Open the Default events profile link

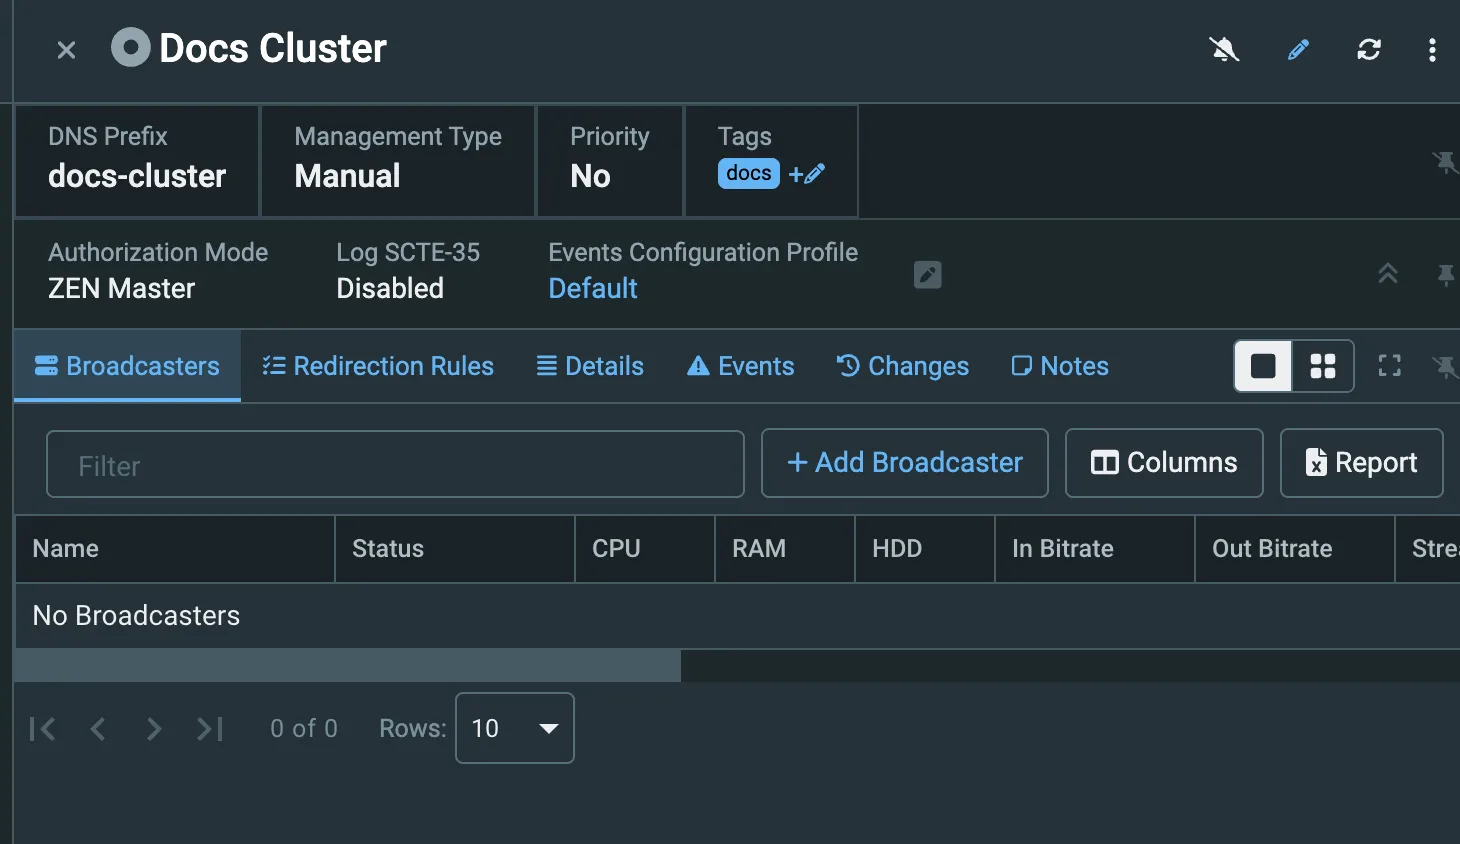click(593, 288)
